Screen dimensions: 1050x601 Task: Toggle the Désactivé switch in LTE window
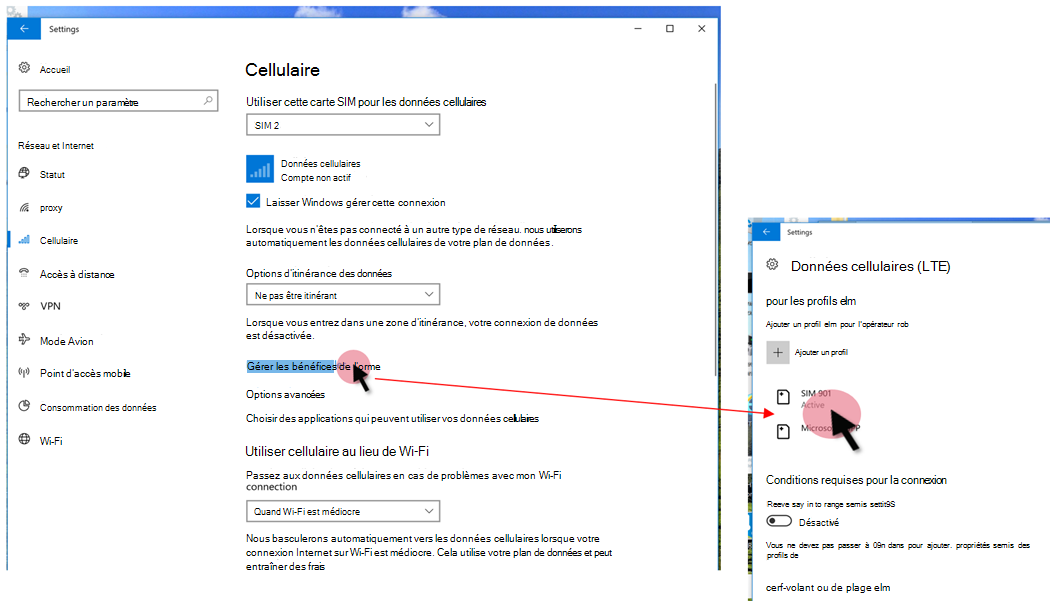click(x=779, y=521)
